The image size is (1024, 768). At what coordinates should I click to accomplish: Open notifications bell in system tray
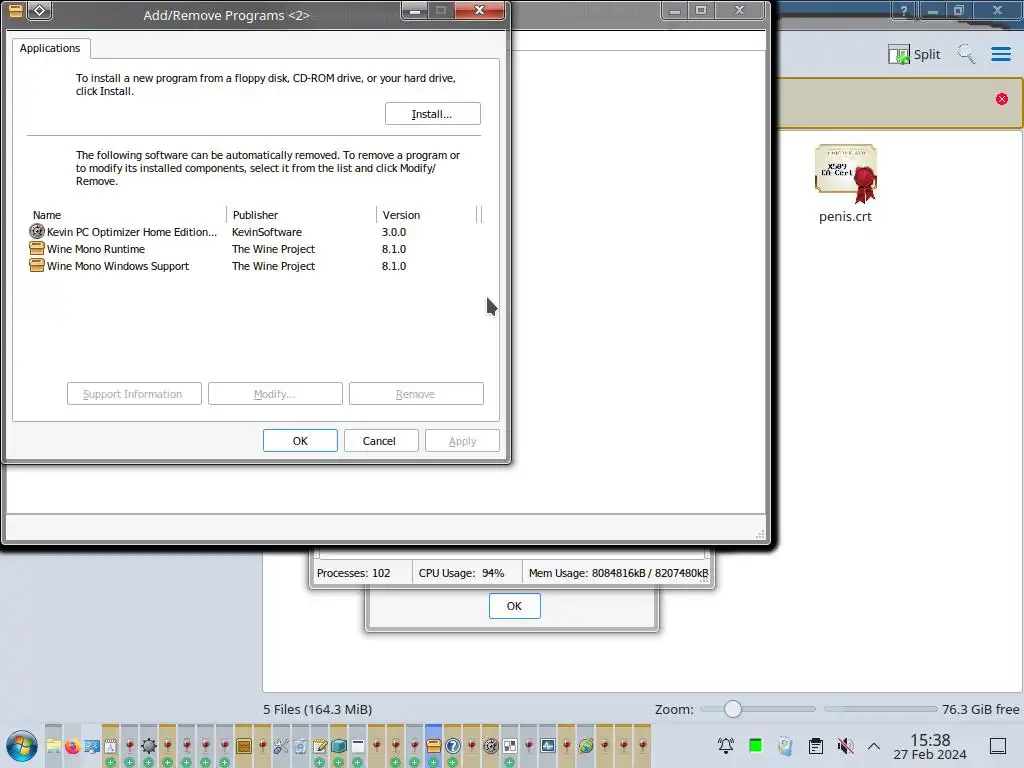tap(726, 746)
